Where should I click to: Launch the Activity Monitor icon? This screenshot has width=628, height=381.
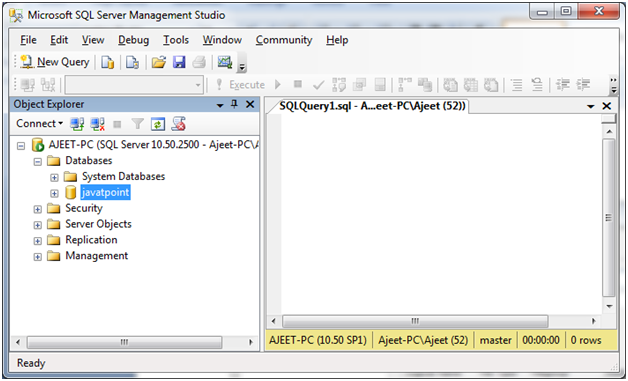click(x=225, y=62)
